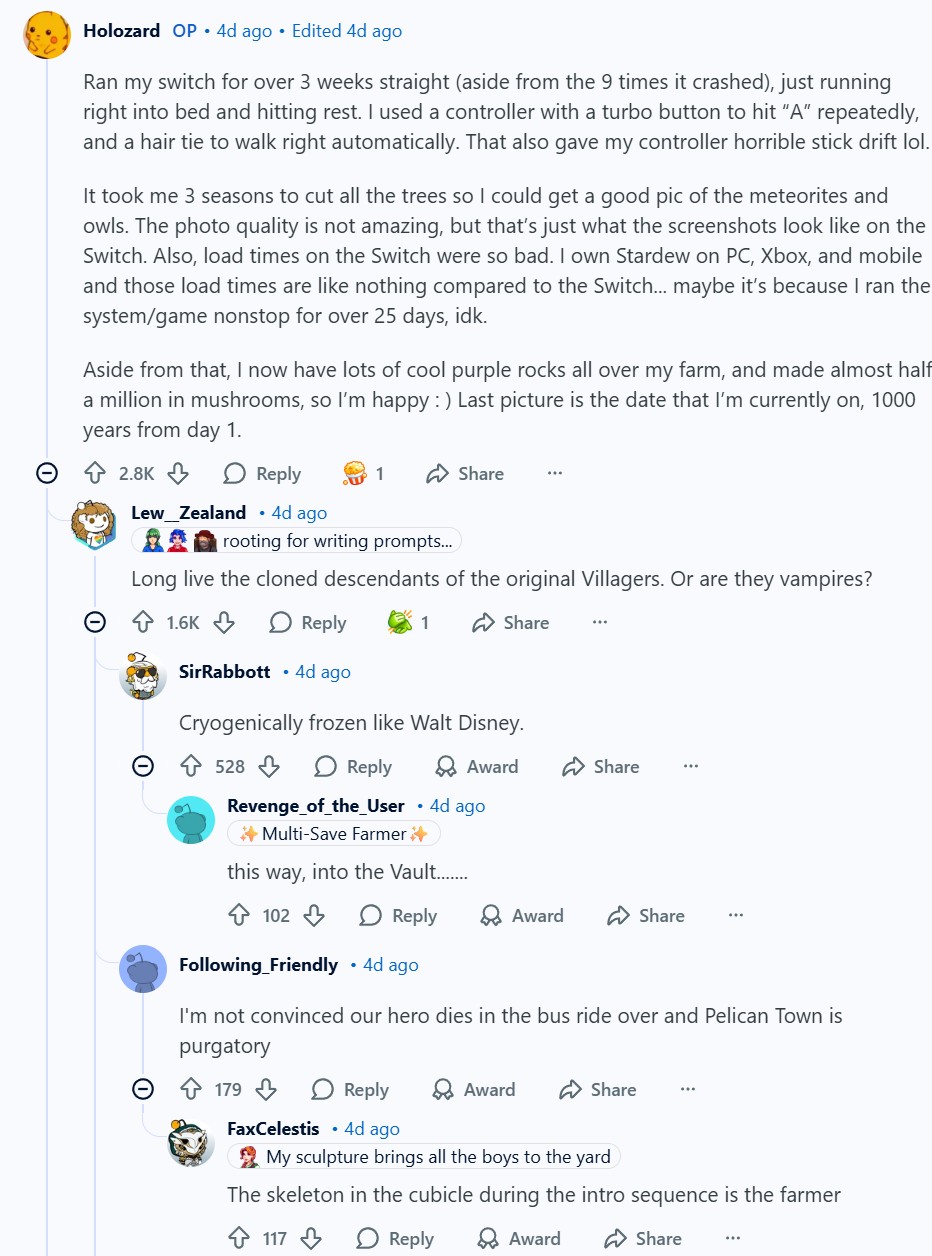Upvote Holozard's original comment
This screenshot has width=932, height=1256.
[95, 474]
